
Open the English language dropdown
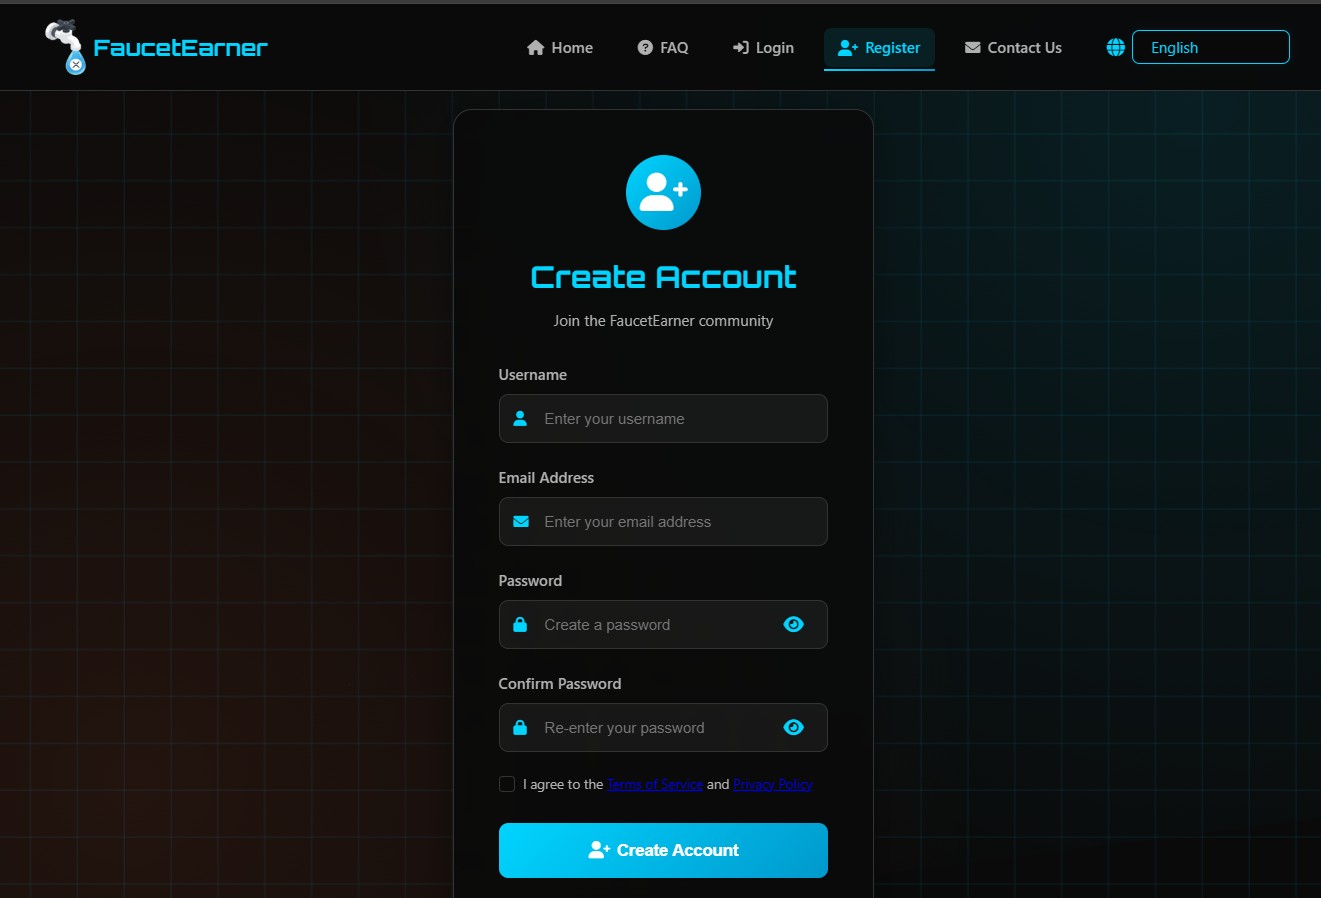tap(1210, 47)
